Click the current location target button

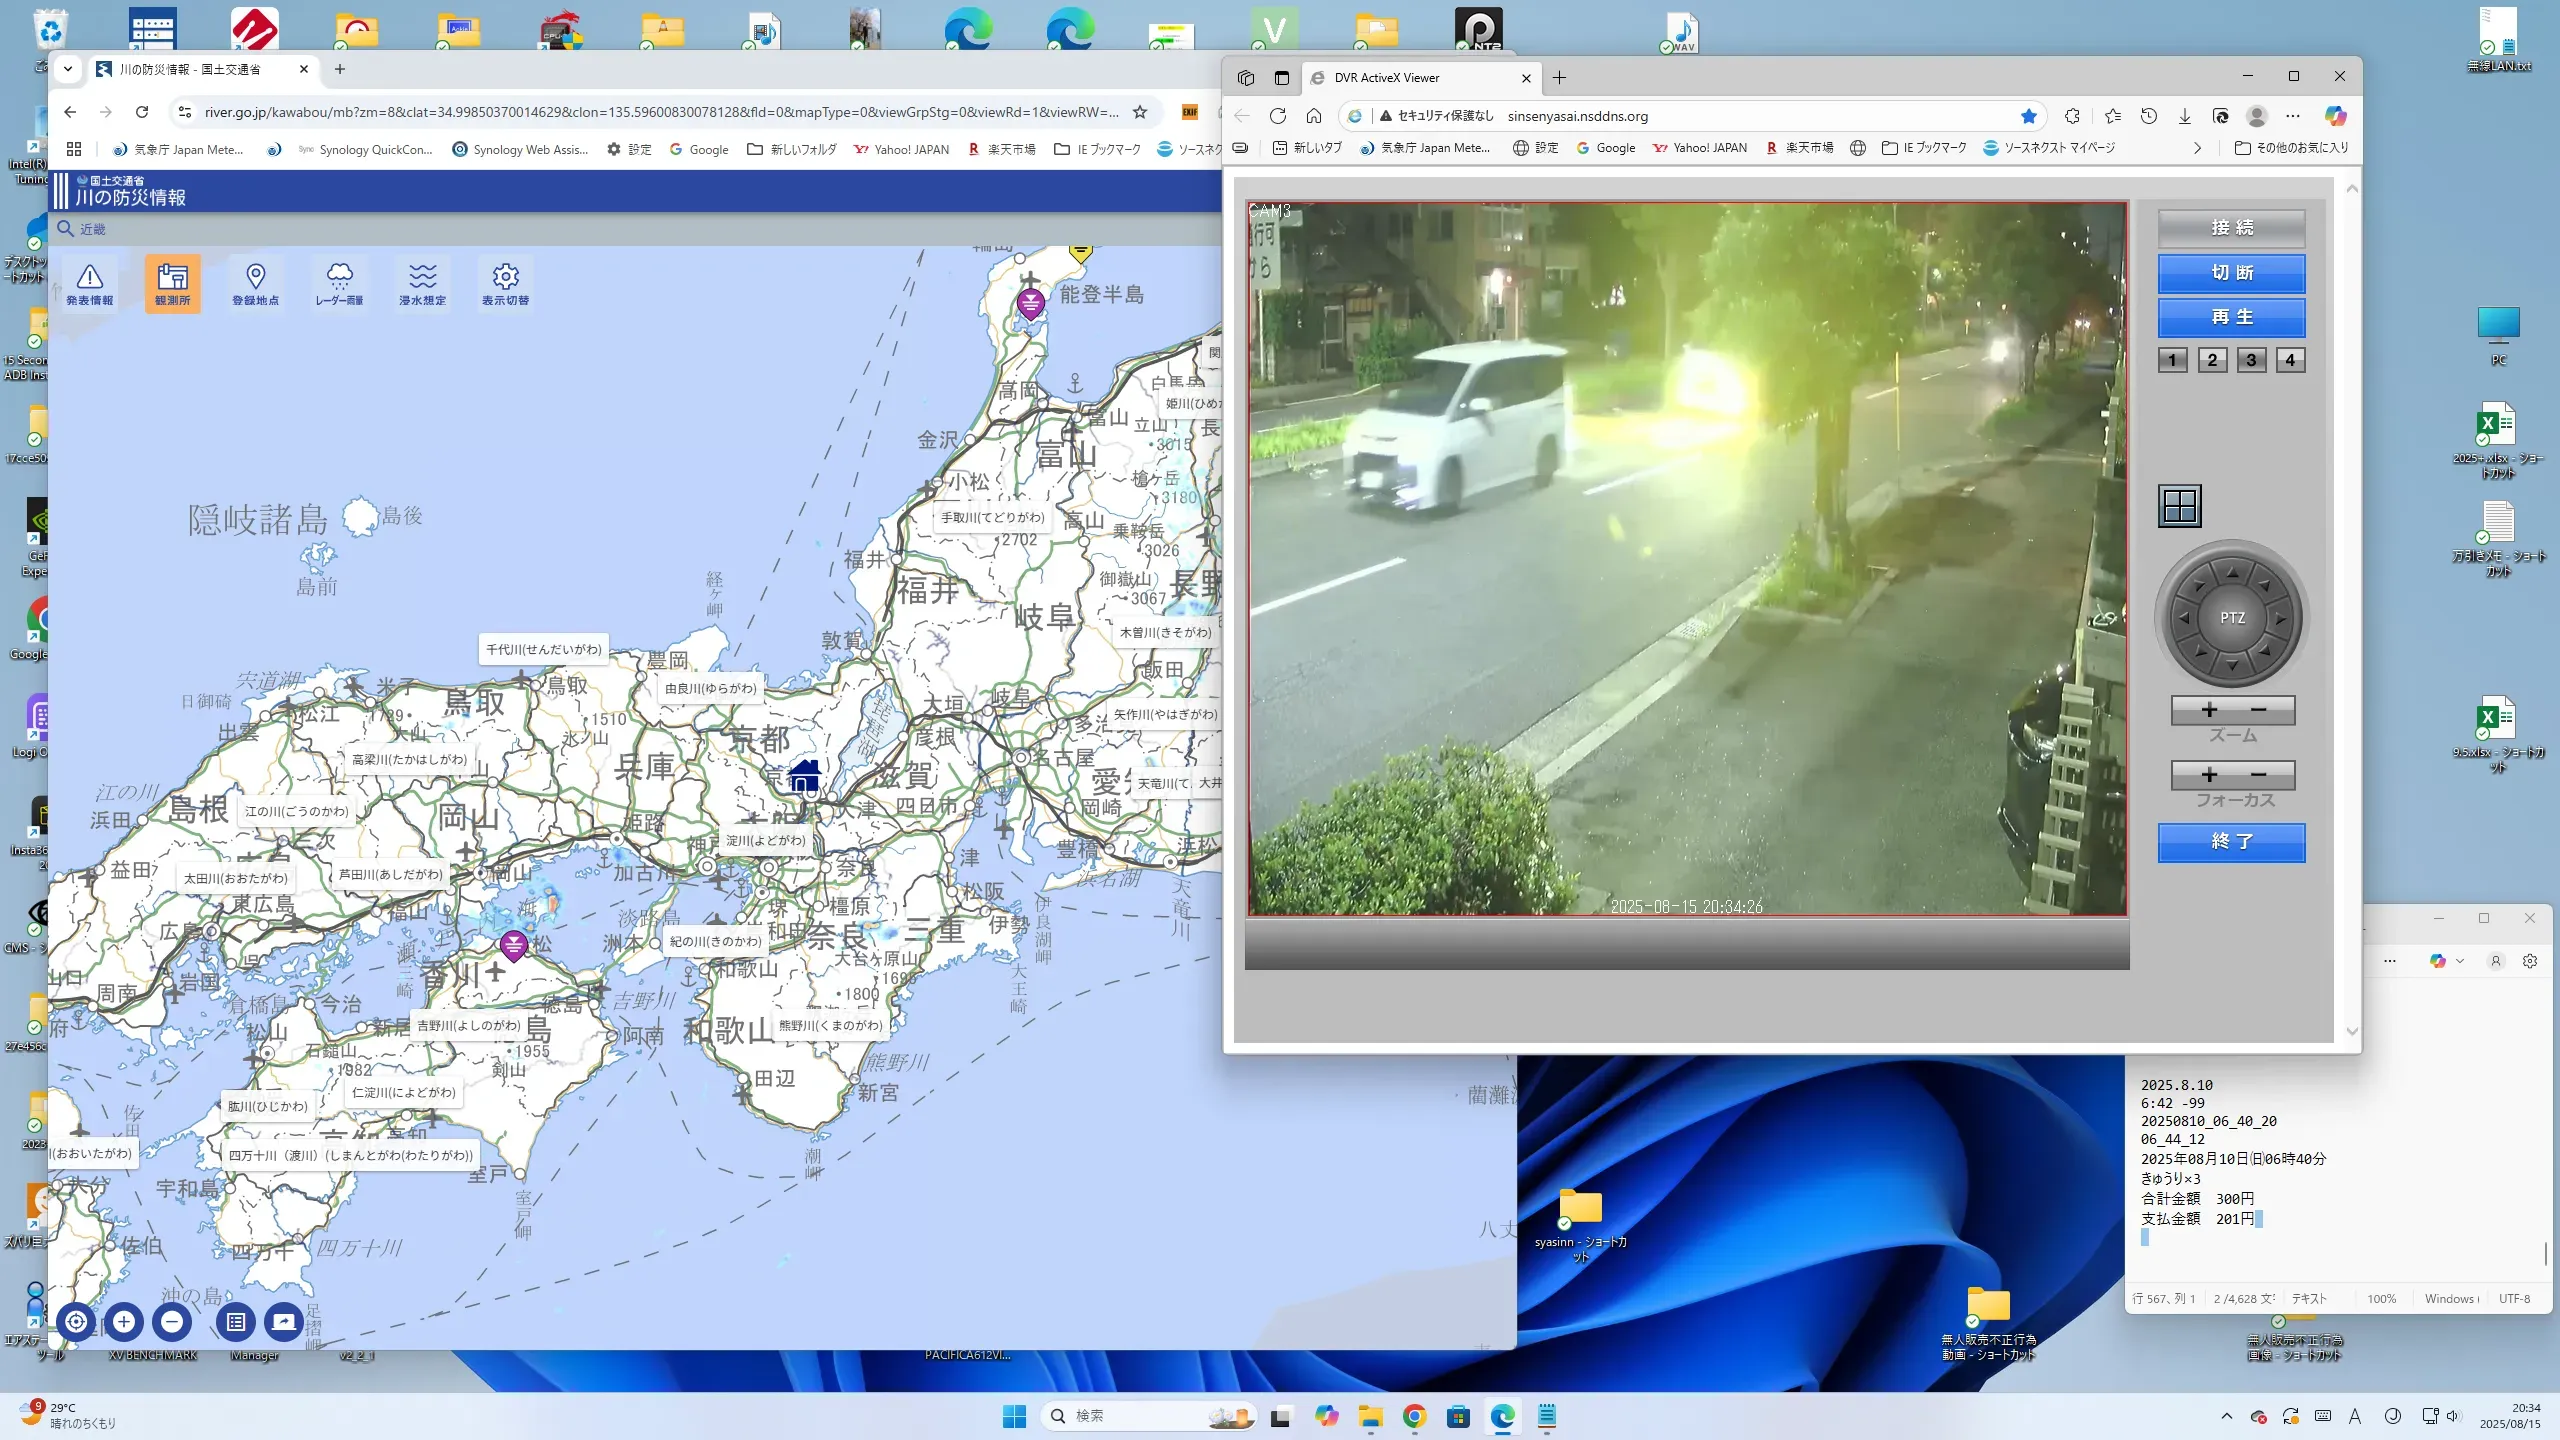[76, 1321]
